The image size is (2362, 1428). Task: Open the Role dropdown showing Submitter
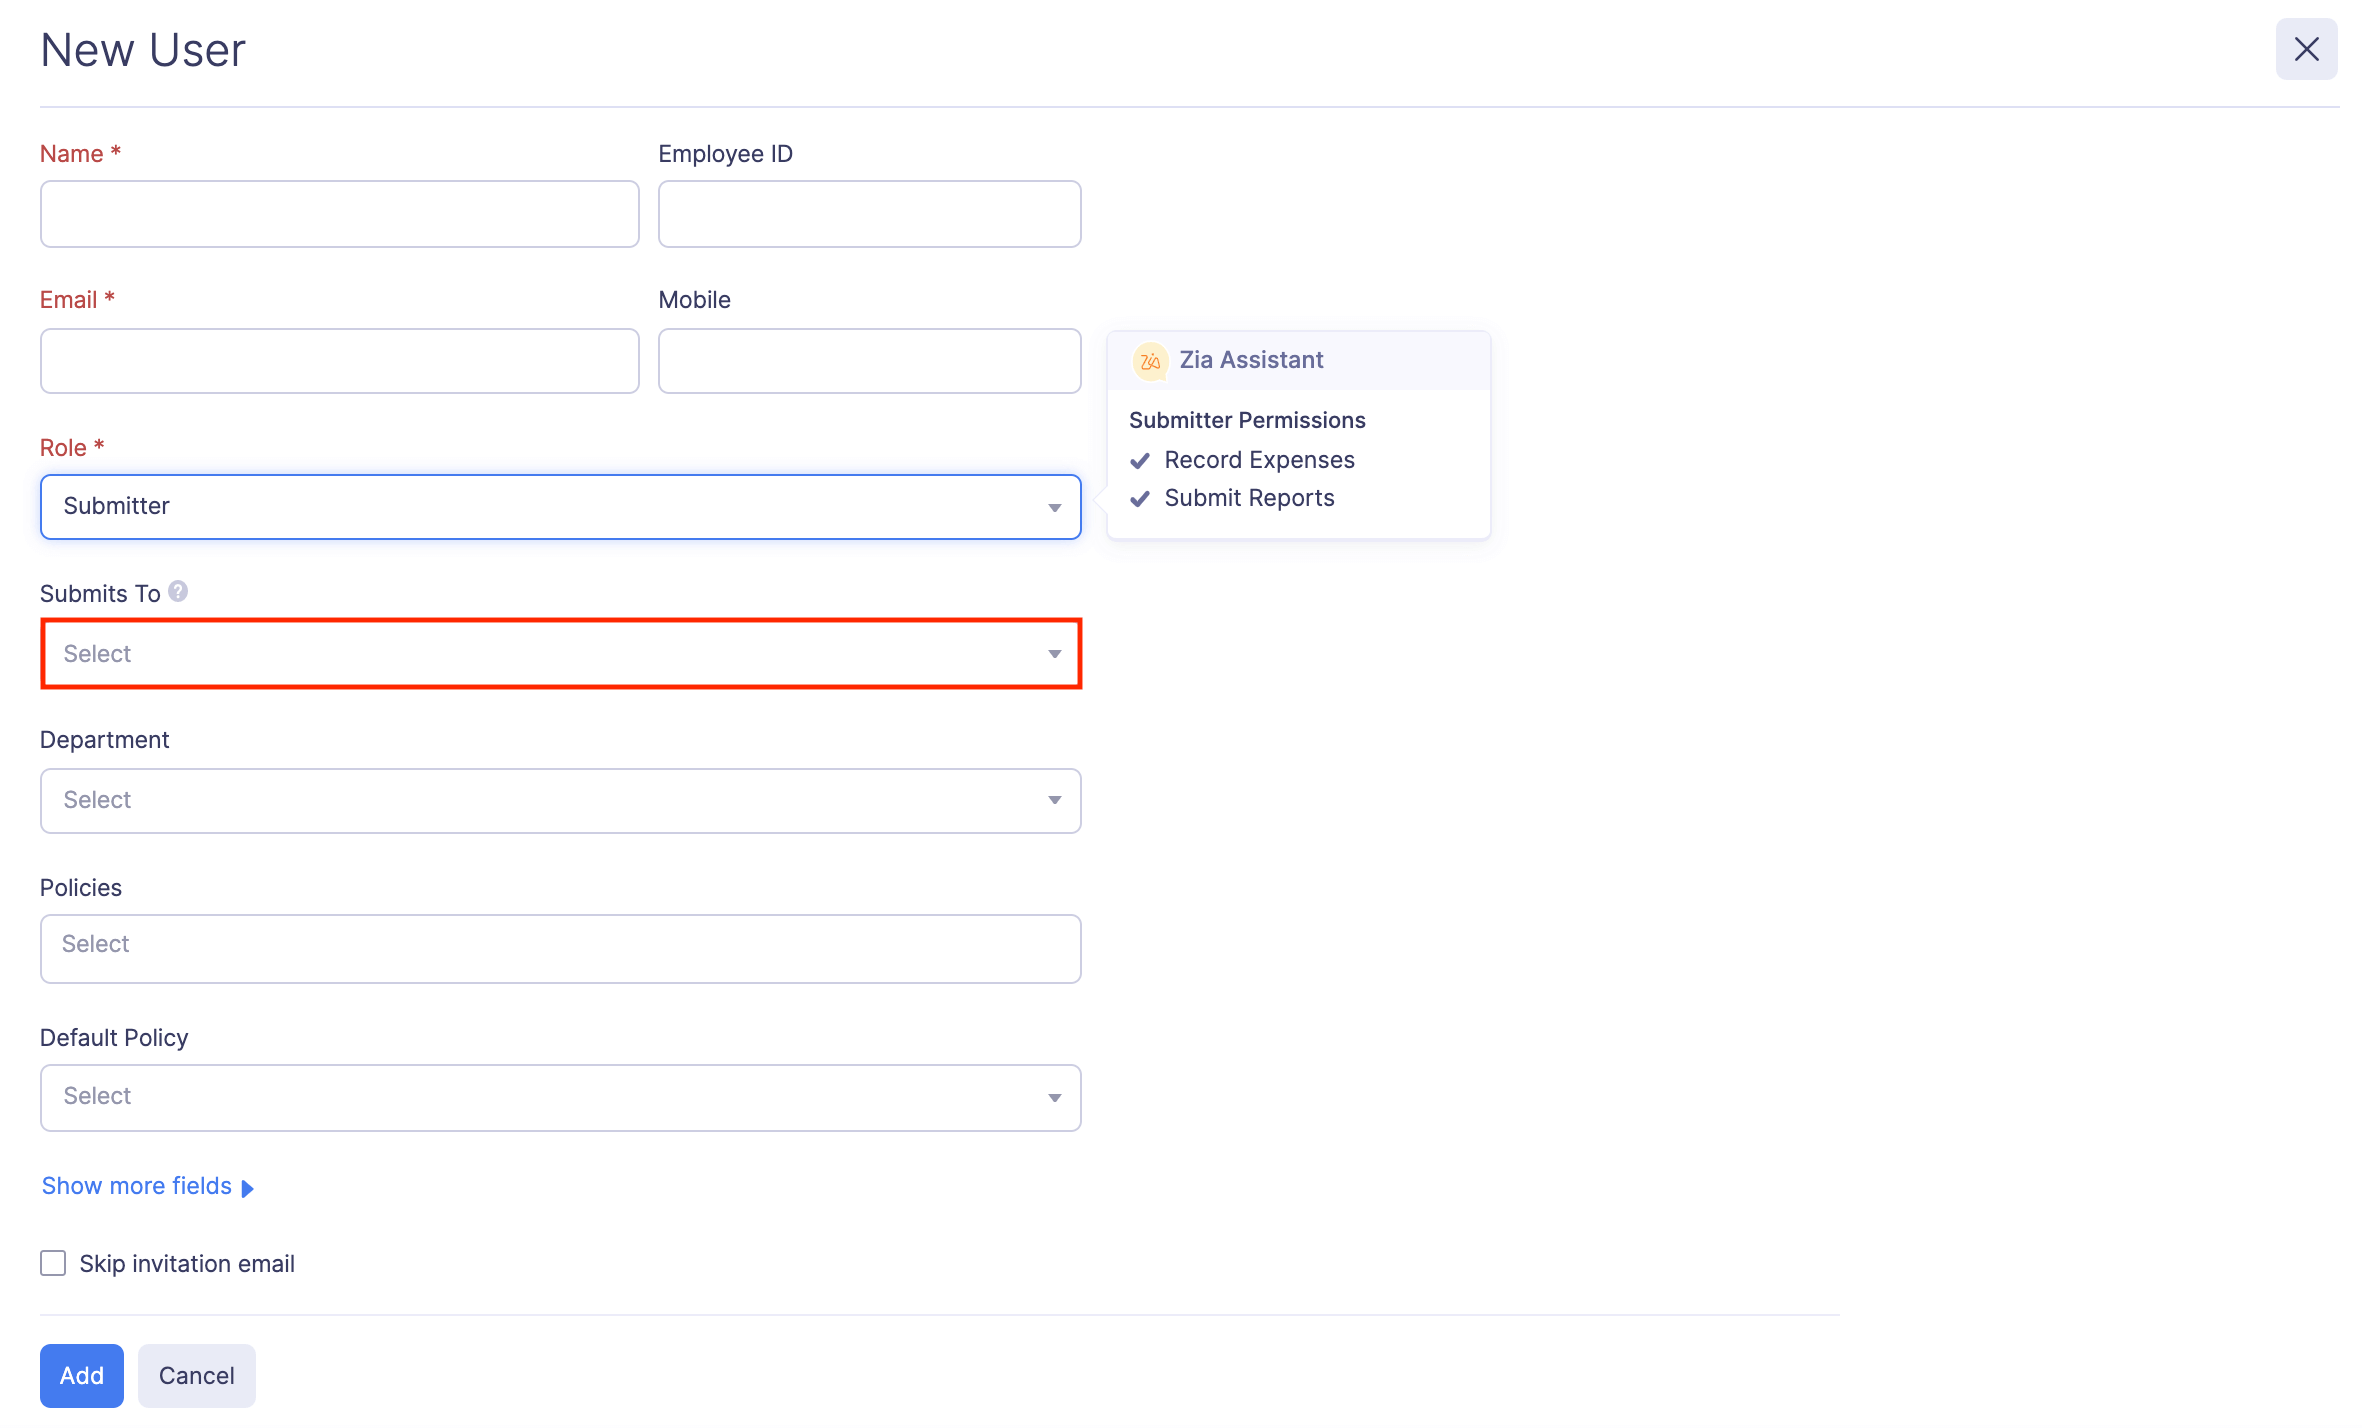pos(560,507)
